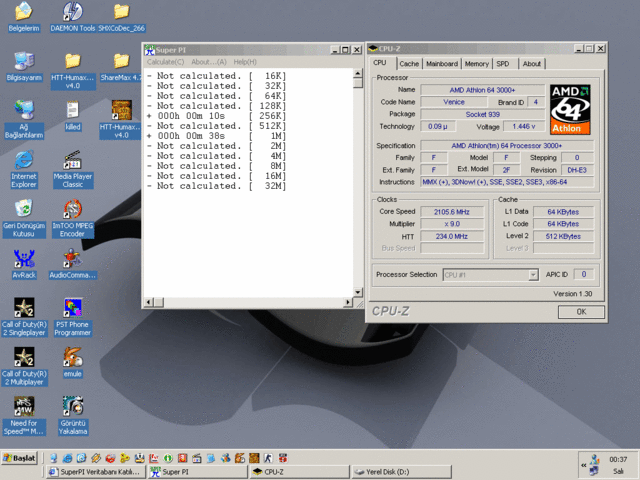The width and height of the screenshot is (640, 480).
Task: Switch to CPU-Z taskbar button
Action: (x=300, y=472)
